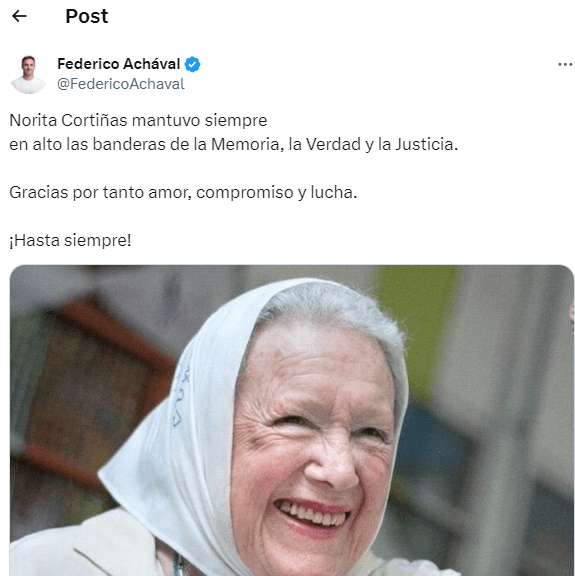Open Federico Achával's profile avatar

[x=28, y=74]
